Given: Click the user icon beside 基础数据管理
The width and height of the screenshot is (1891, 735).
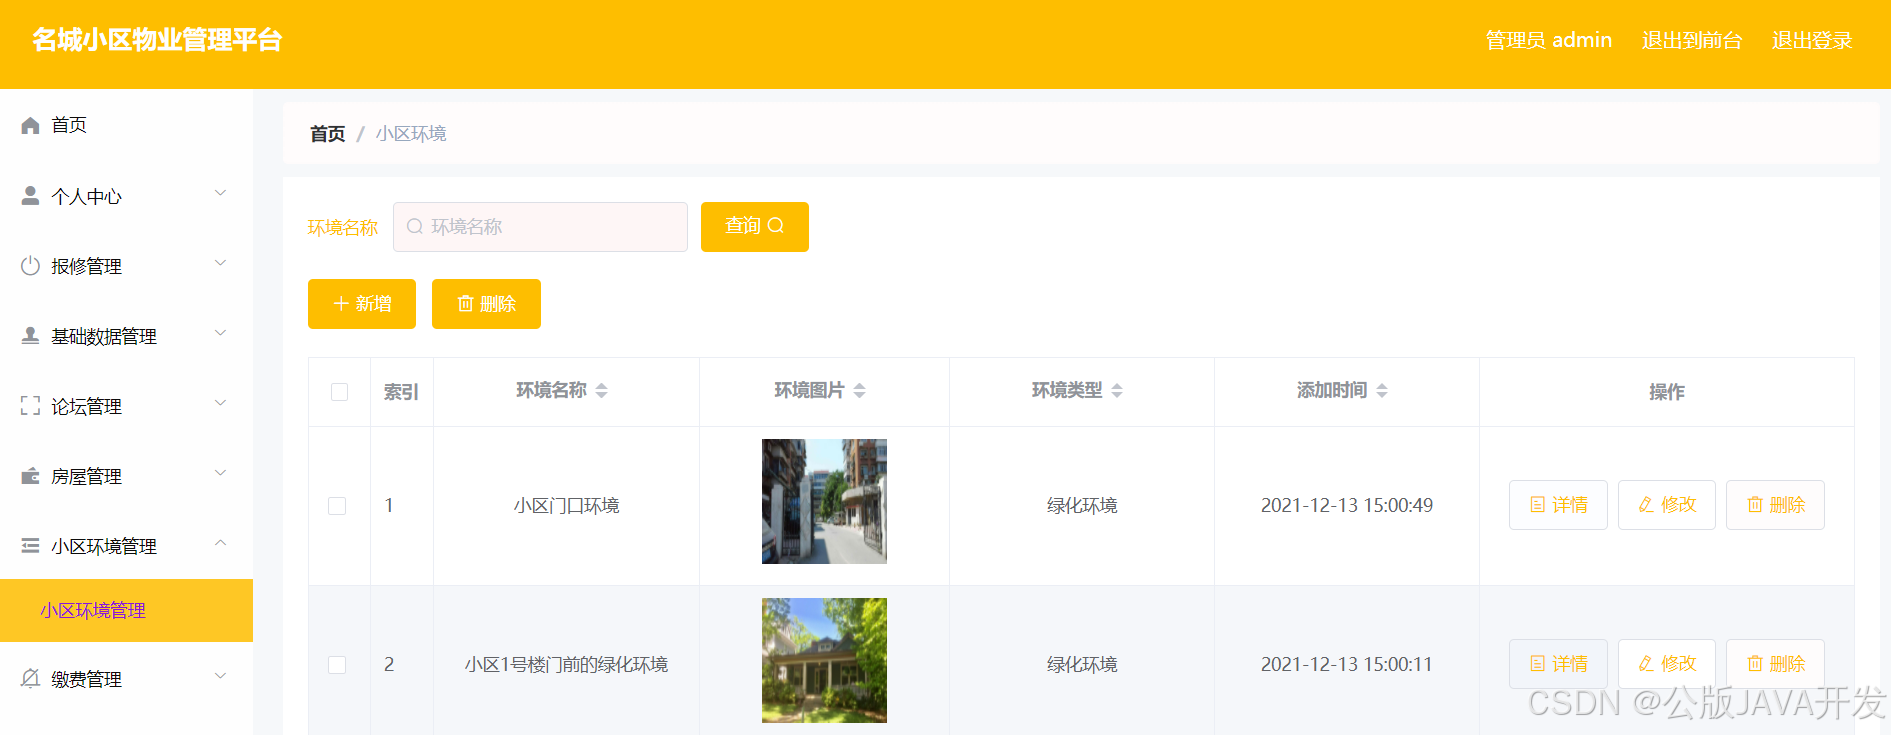Looking at the screenshot, I should tap(30, 335).
